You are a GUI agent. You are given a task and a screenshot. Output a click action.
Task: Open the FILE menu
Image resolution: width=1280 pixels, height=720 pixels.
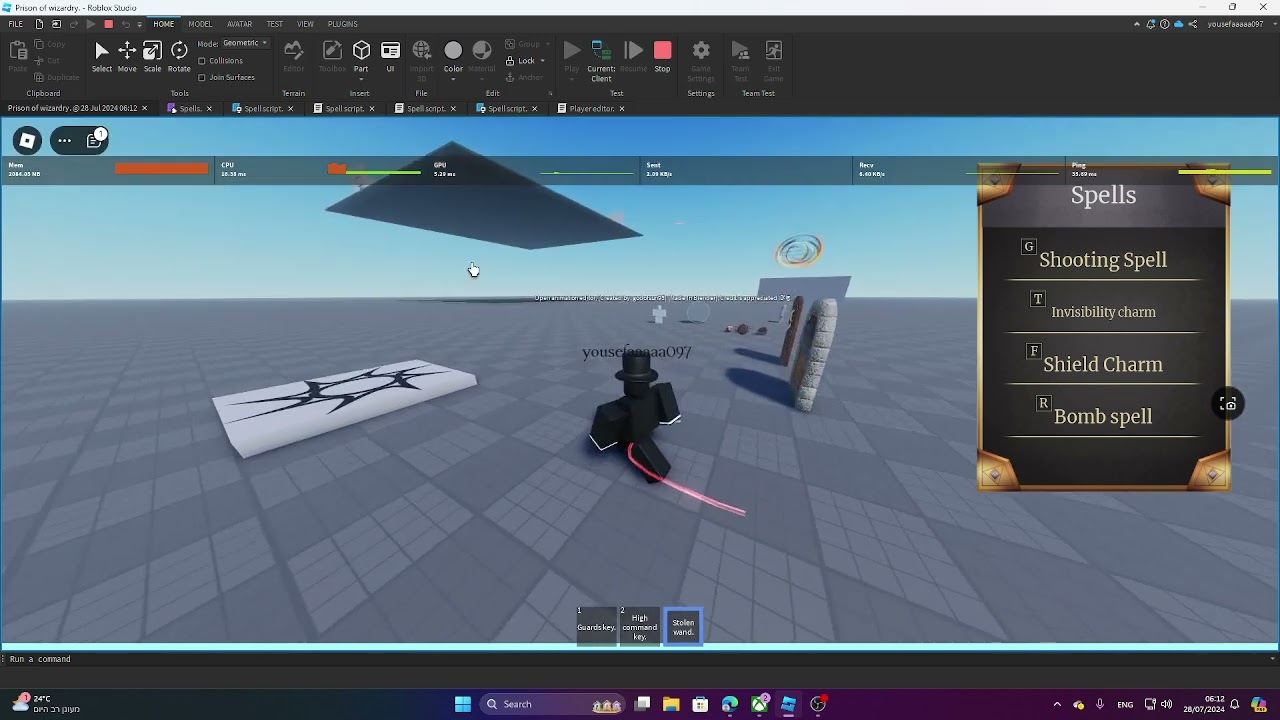(16, 24)
